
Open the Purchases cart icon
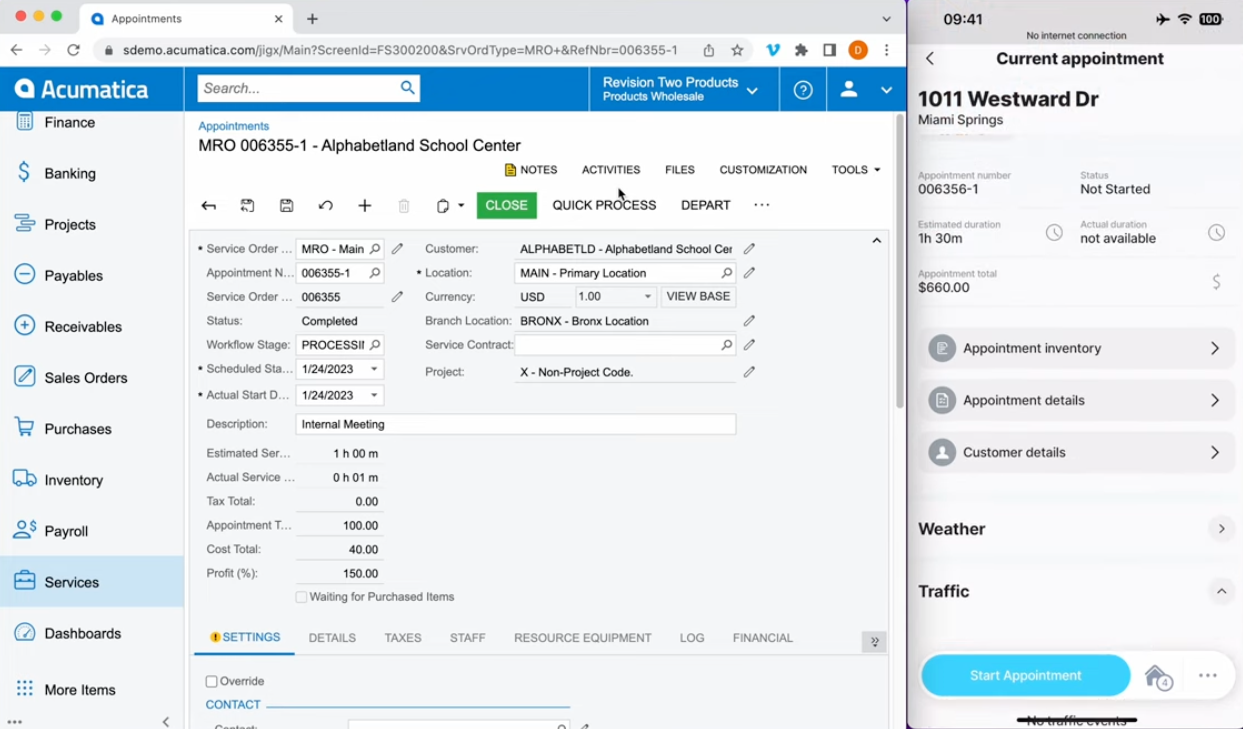[24, 428]
